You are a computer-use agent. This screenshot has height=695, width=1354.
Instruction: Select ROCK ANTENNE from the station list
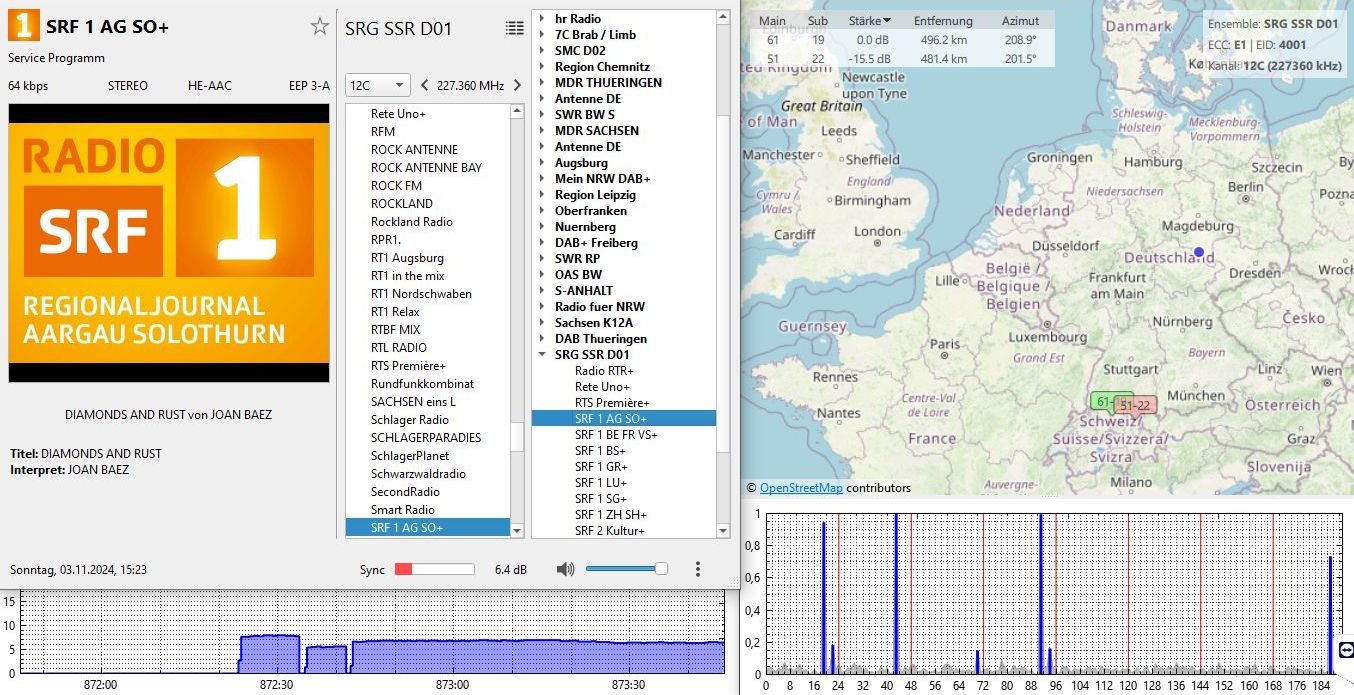(414, 150)
